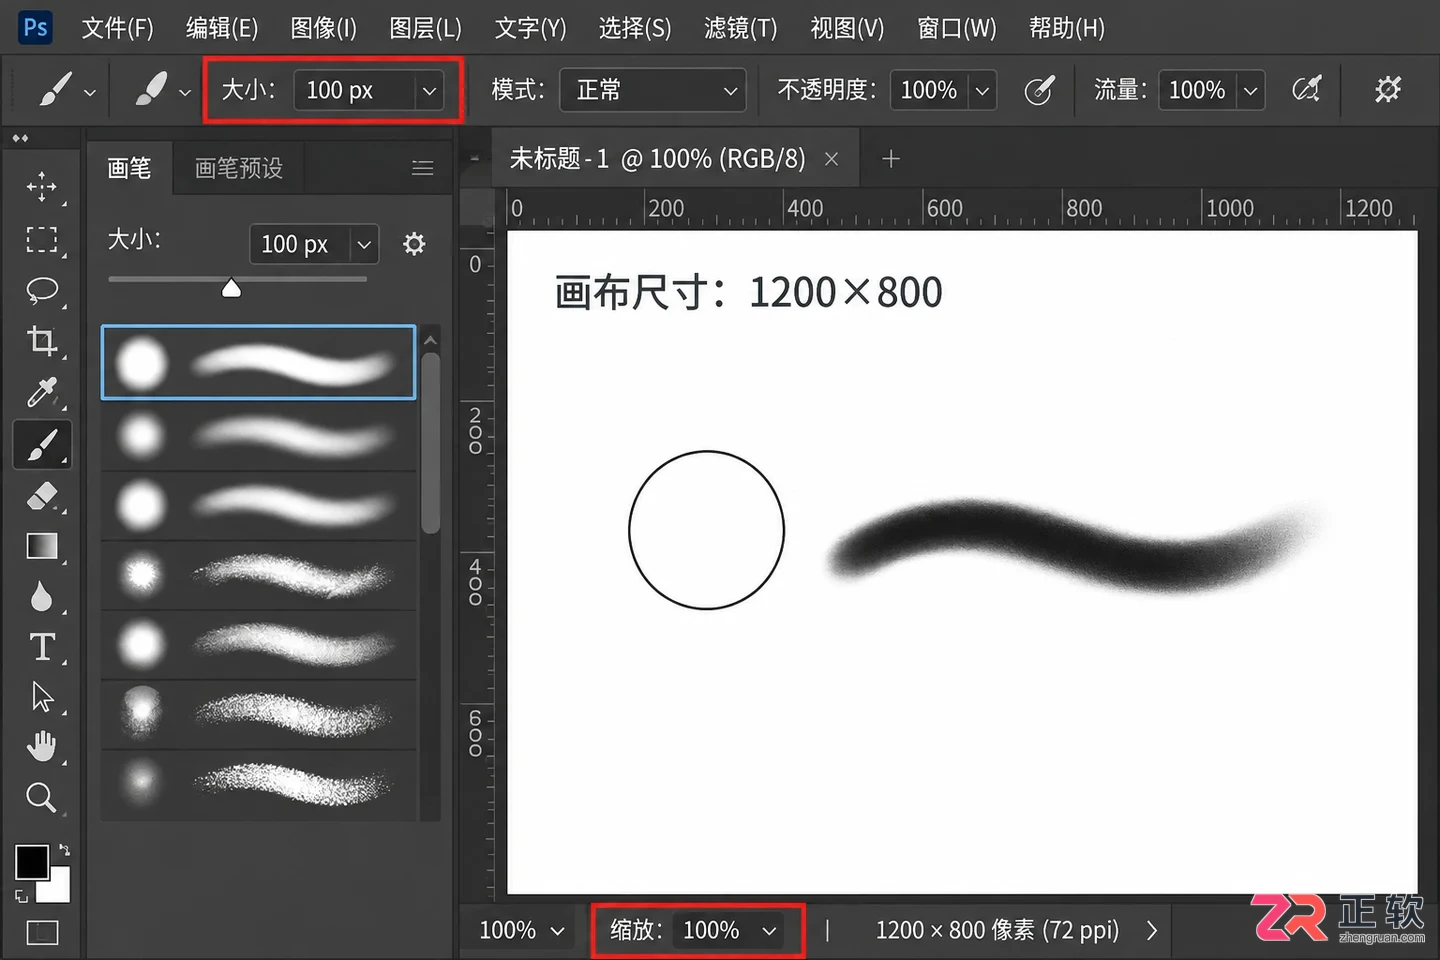
Task: Select the first soft round brush preset
Action: point(258,362)
